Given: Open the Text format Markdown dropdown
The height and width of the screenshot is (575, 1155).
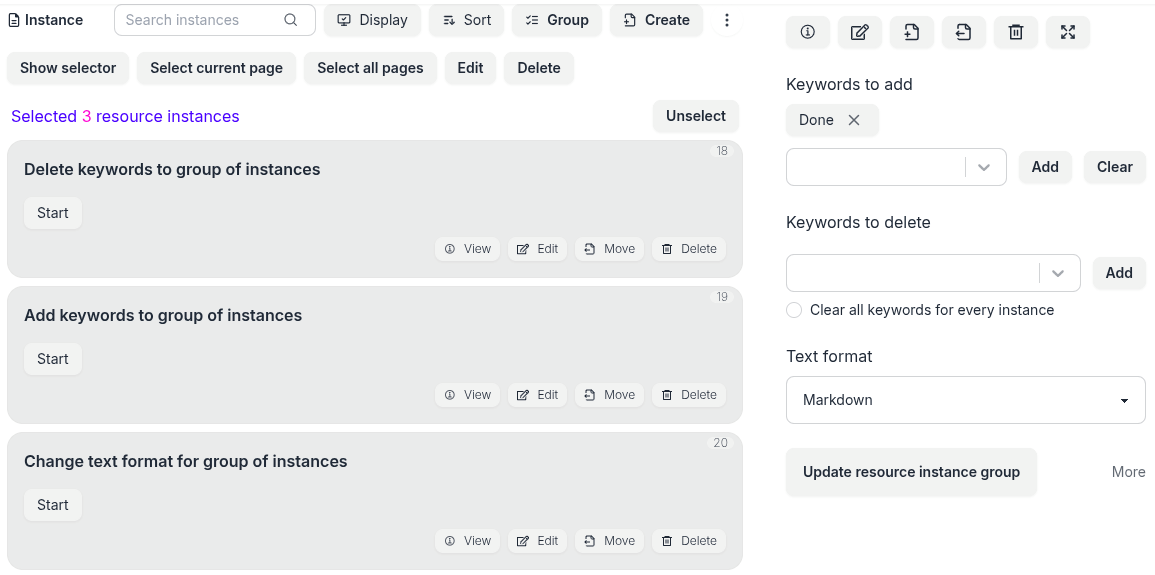Looking at the screenshot, I should click(966, 400).
